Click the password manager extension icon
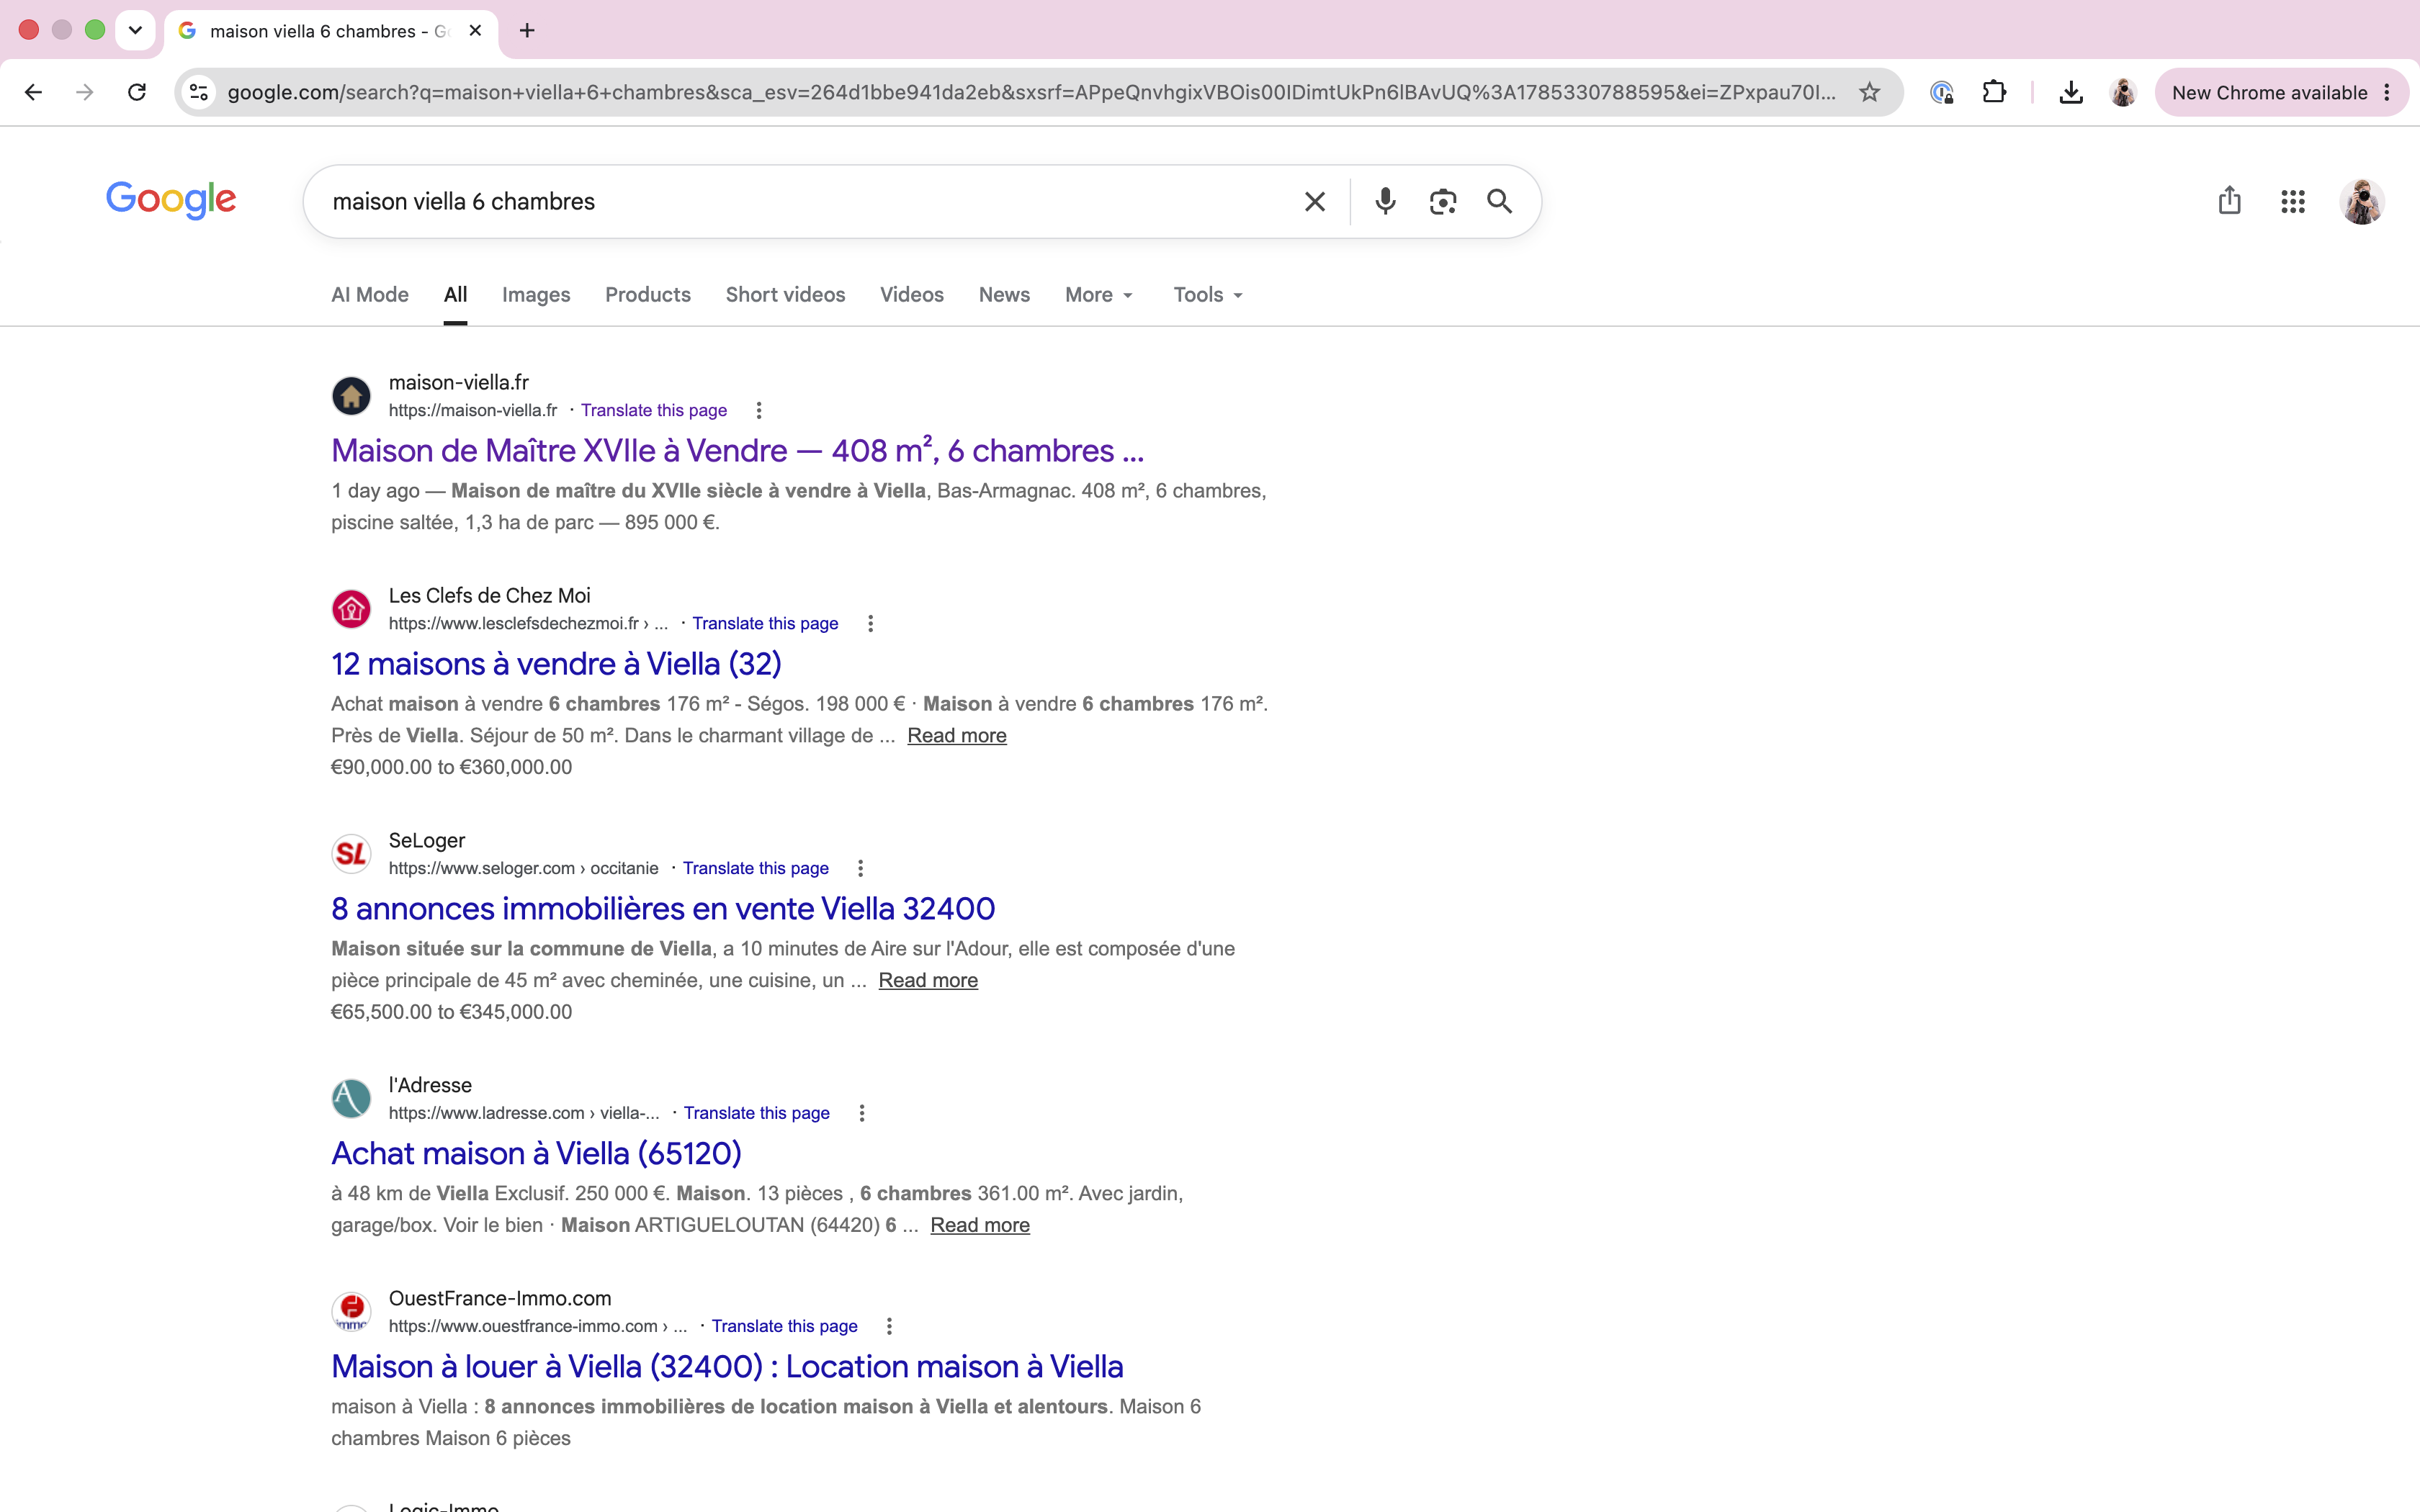Screen dimensions: 2420x1512 pos(1941,92)
